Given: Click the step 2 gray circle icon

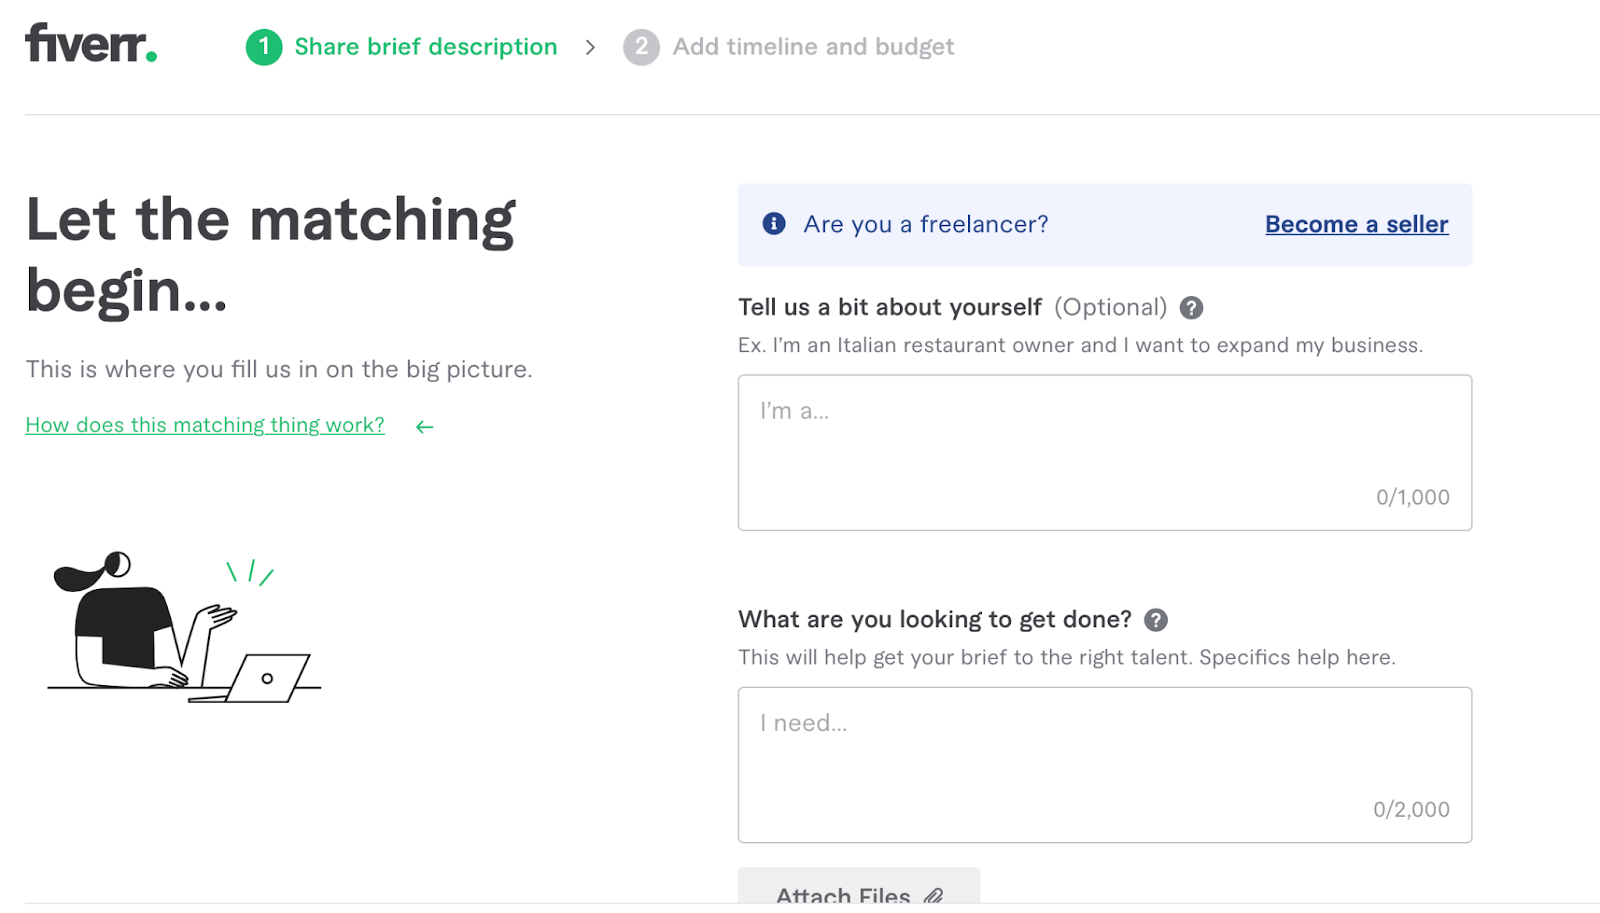Looking at the screenshot, I should 641,47.
